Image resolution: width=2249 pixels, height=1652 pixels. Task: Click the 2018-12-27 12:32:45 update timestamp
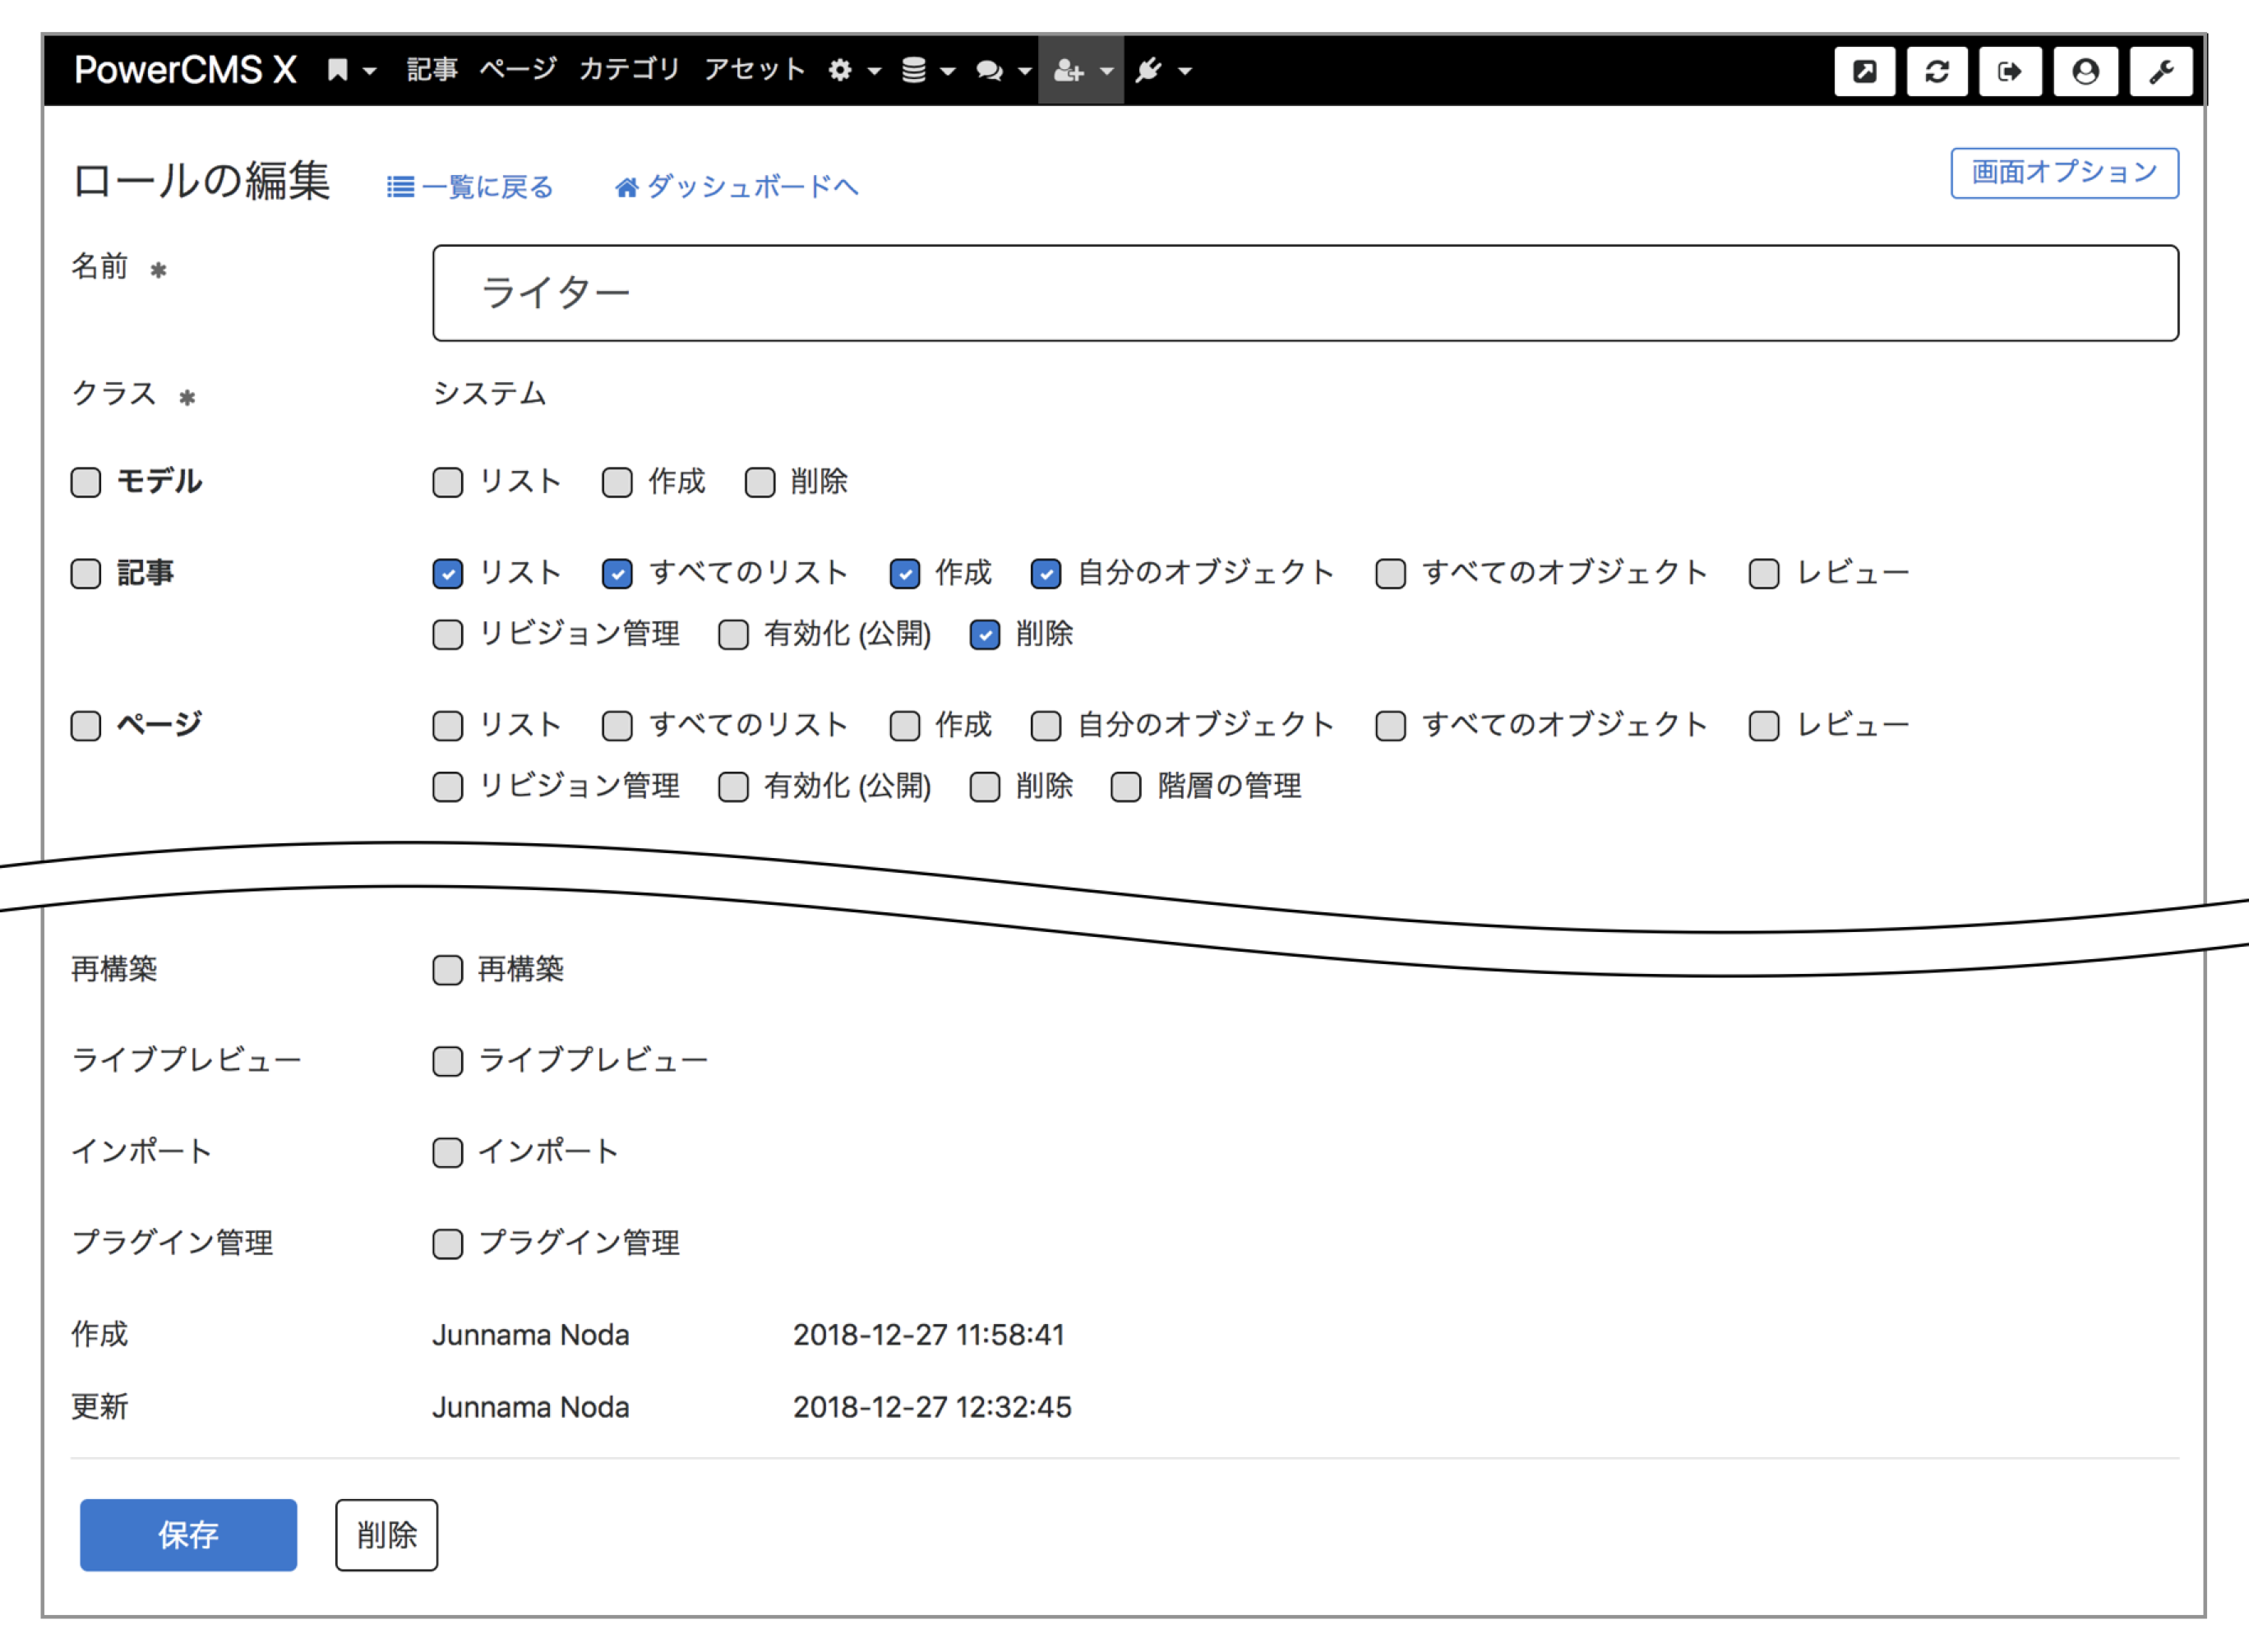[932, 1407]
